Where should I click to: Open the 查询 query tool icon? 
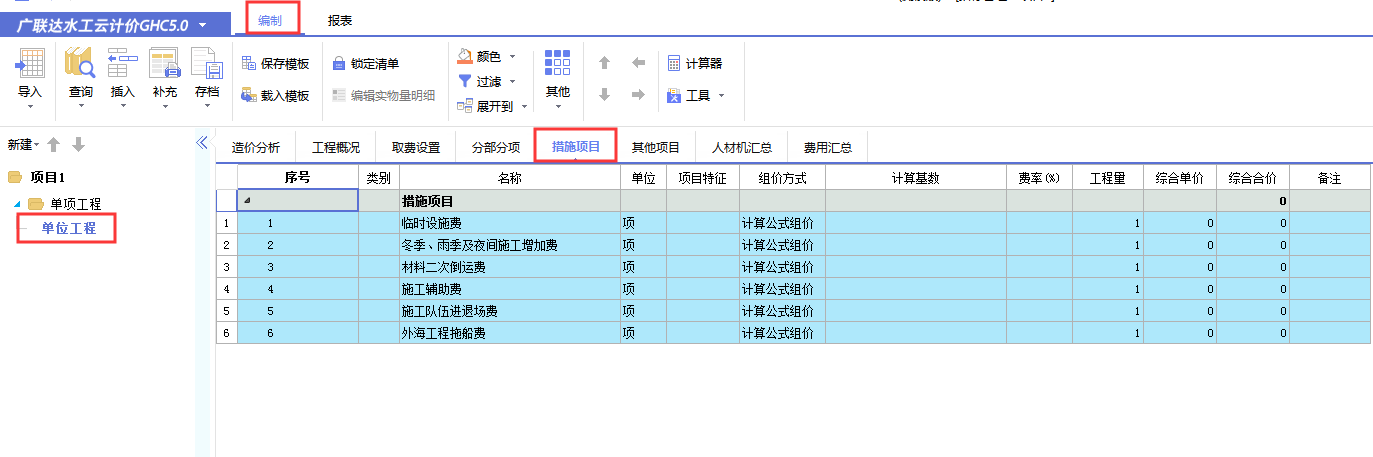[80, 64]
